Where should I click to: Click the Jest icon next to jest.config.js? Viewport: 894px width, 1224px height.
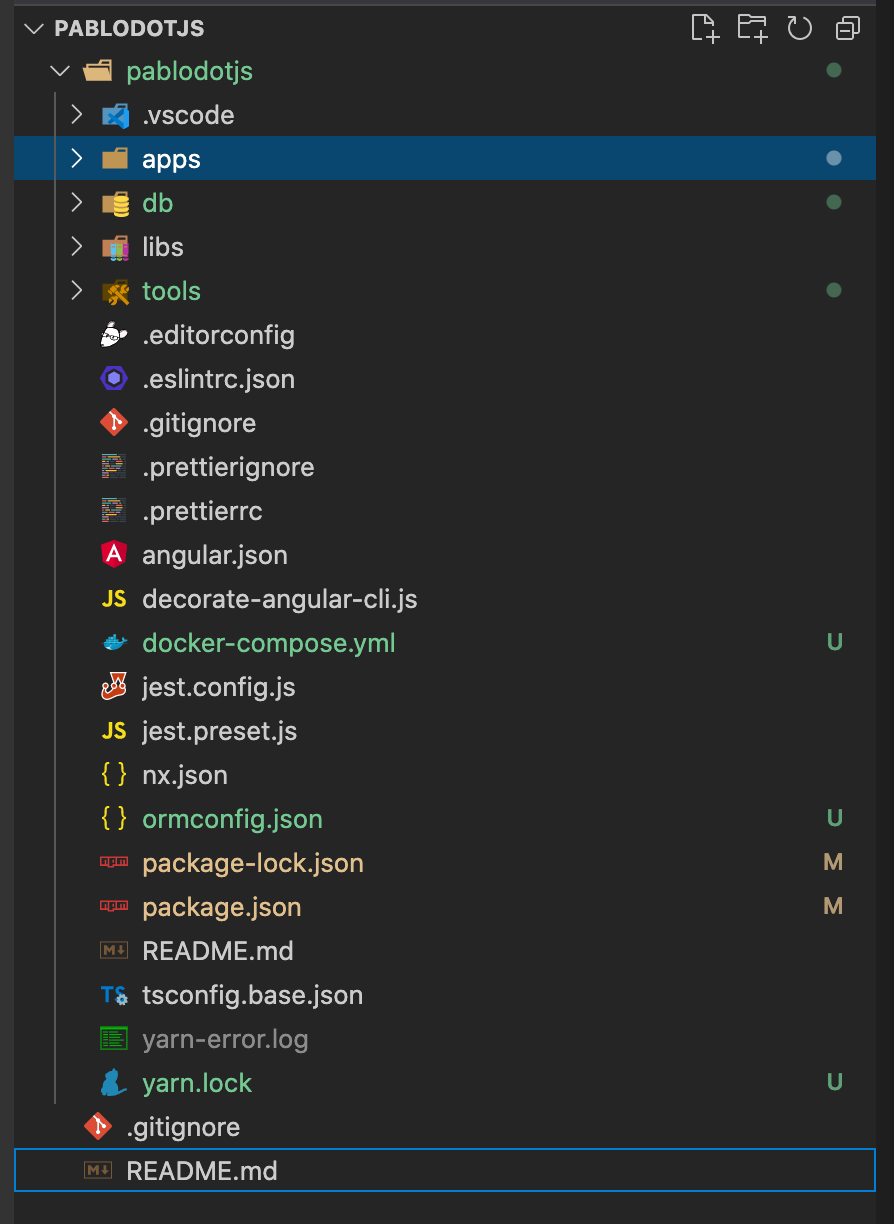[114, 687]
